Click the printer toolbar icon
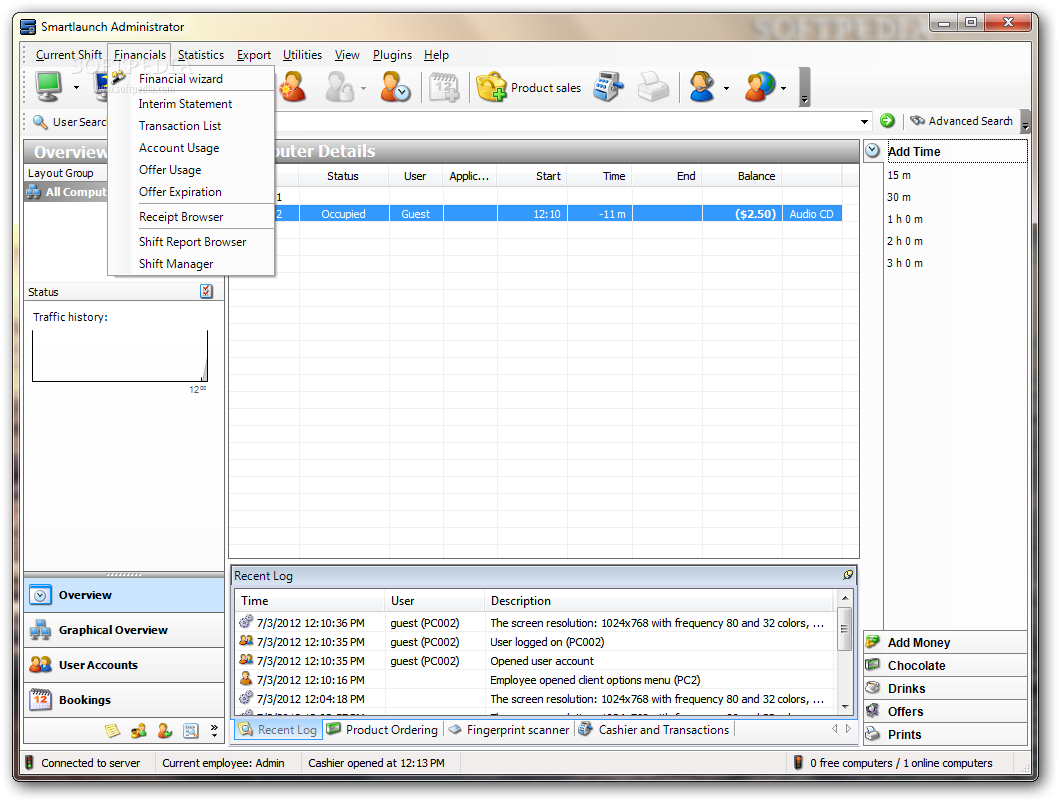The image size is (1059, 802). (x=653, y=86)
